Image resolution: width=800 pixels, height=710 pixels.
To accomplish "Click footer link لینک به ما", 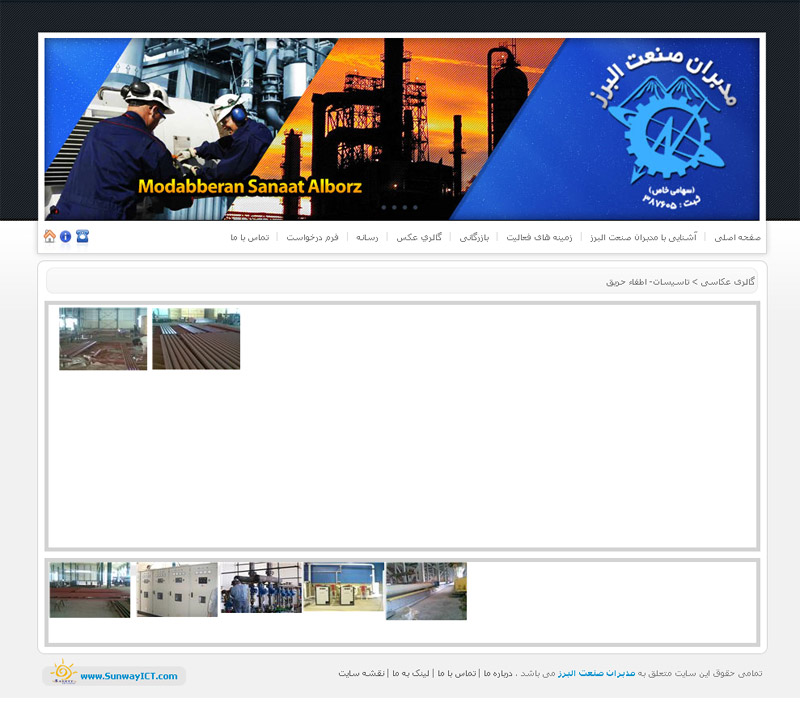I will point(411,673).
